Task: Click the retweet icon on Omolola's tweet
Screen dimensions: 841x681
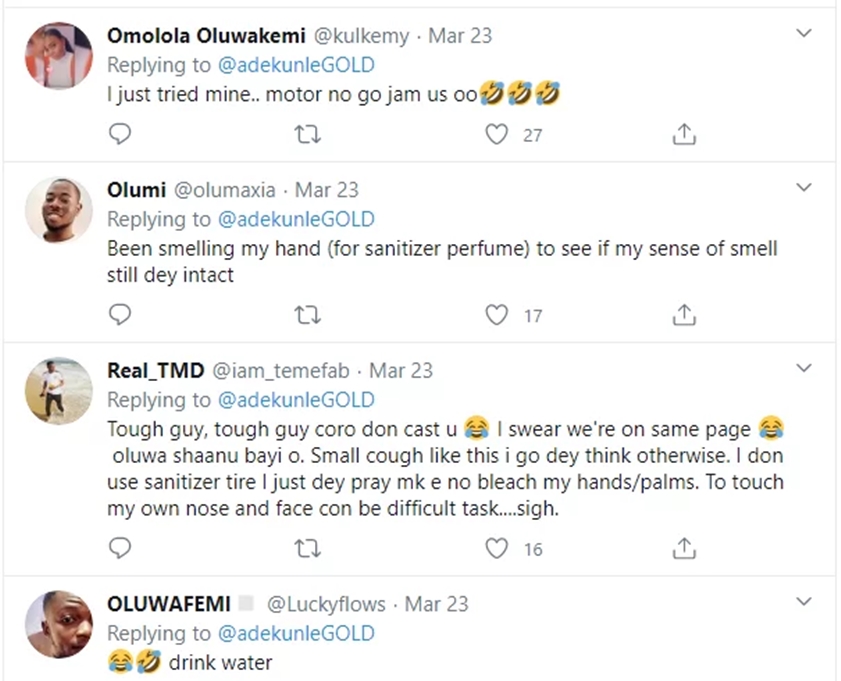Action: 308,134
